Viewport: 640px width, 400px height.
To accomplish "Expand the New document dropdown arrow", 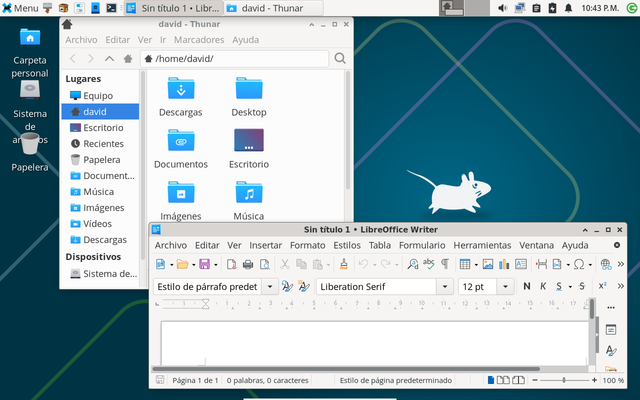I will tap(171, 265).
